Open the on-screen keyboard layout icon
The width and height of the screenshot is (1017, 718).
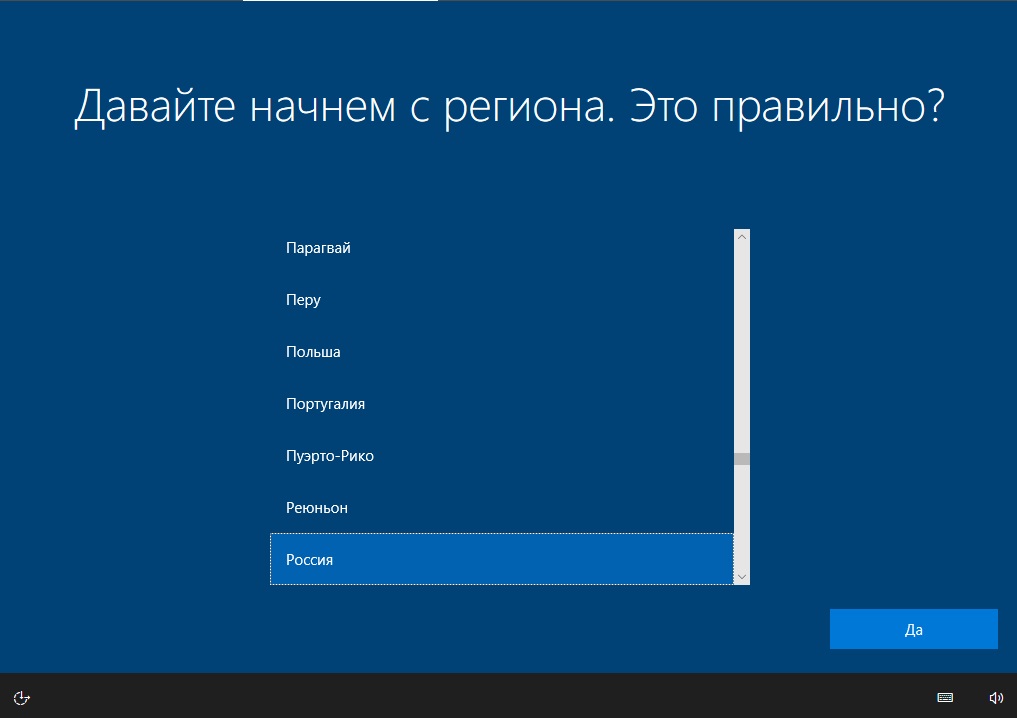pos(944,697)
